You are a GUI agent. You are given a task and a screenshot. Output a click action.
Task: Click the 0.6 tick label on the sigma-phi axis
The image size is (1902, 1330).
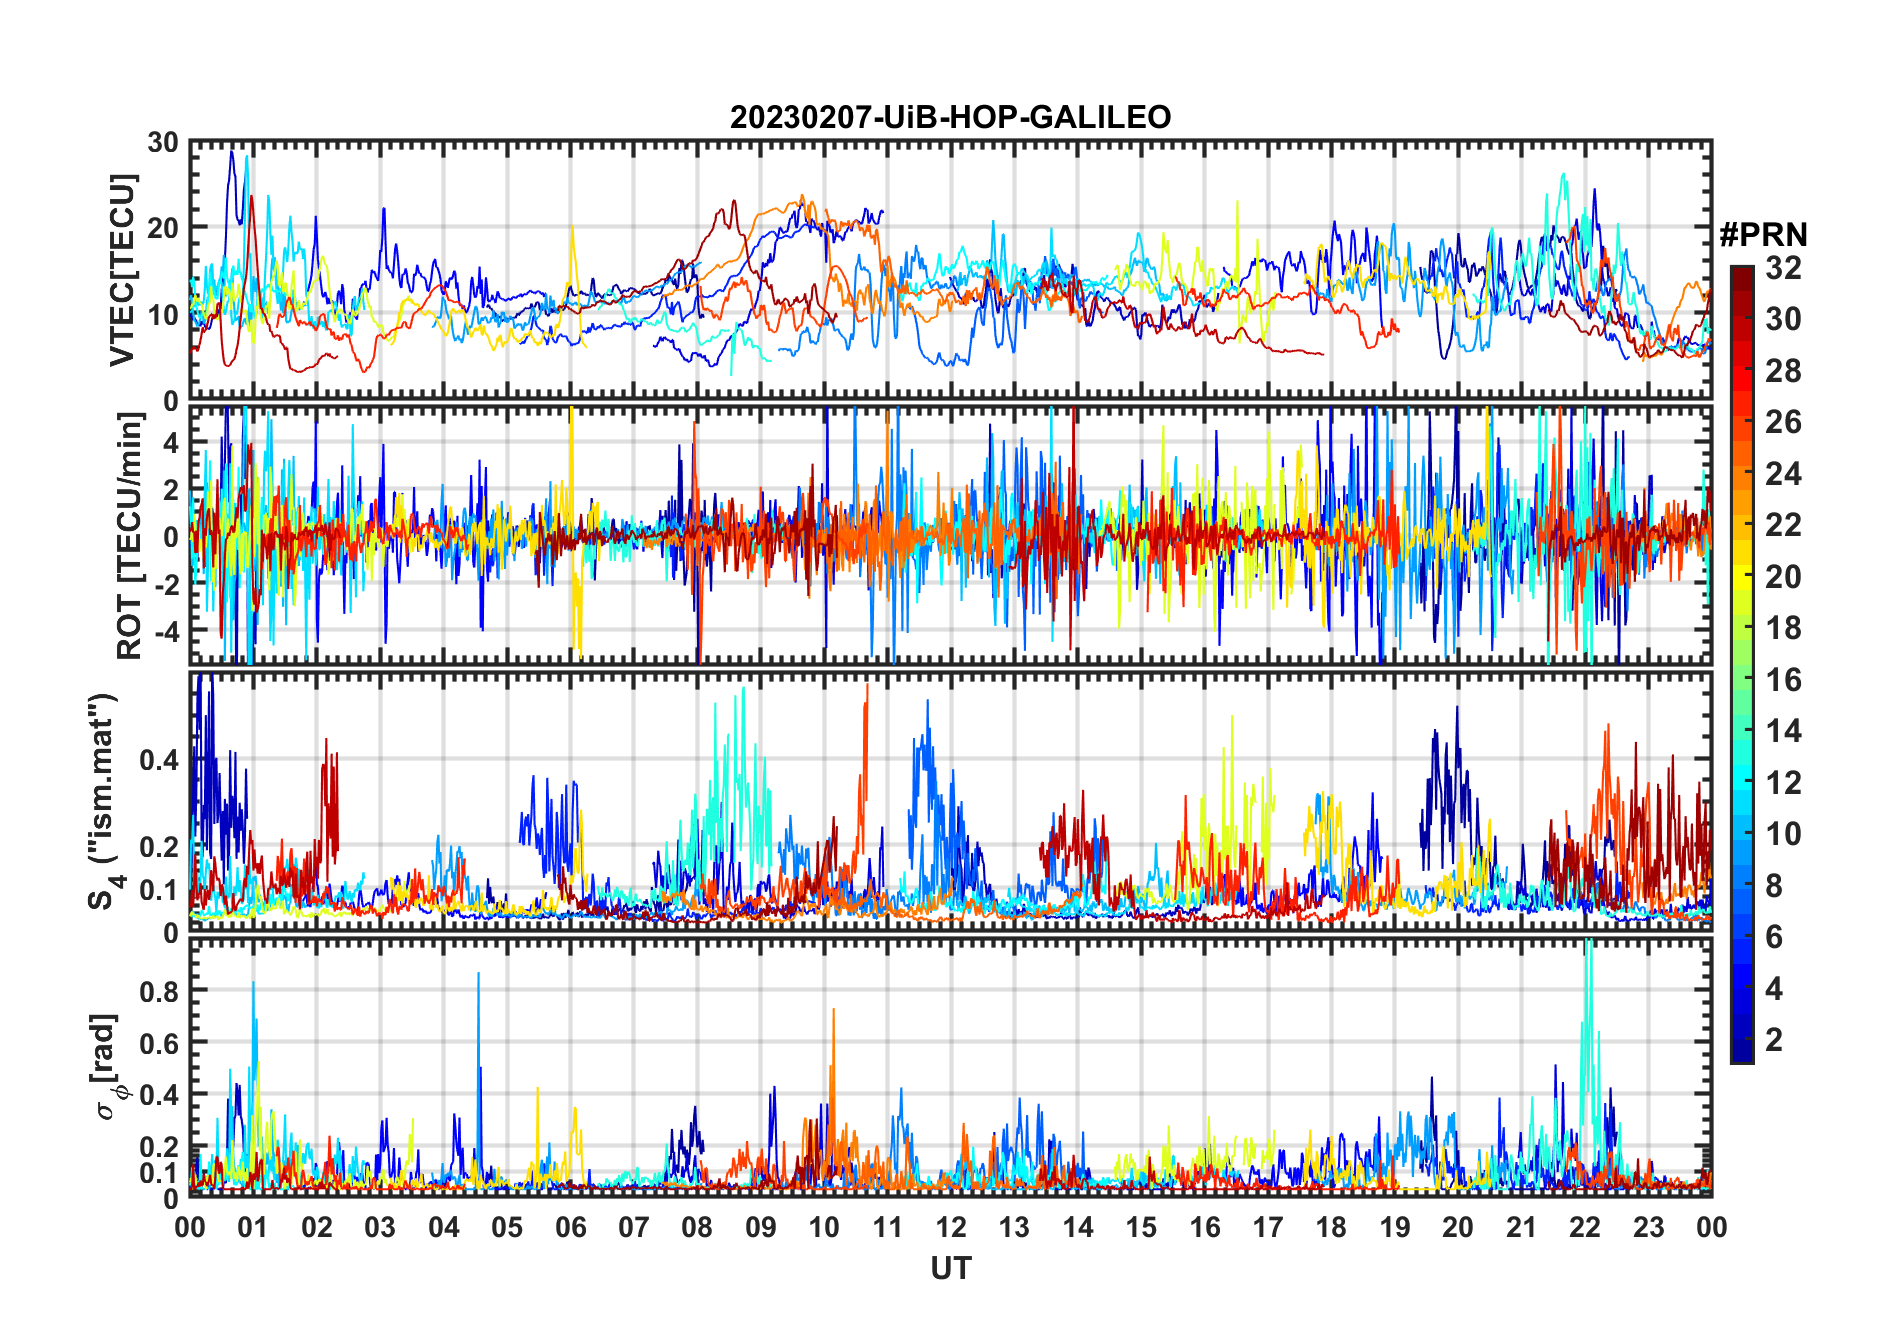[x=159, y=1043]
